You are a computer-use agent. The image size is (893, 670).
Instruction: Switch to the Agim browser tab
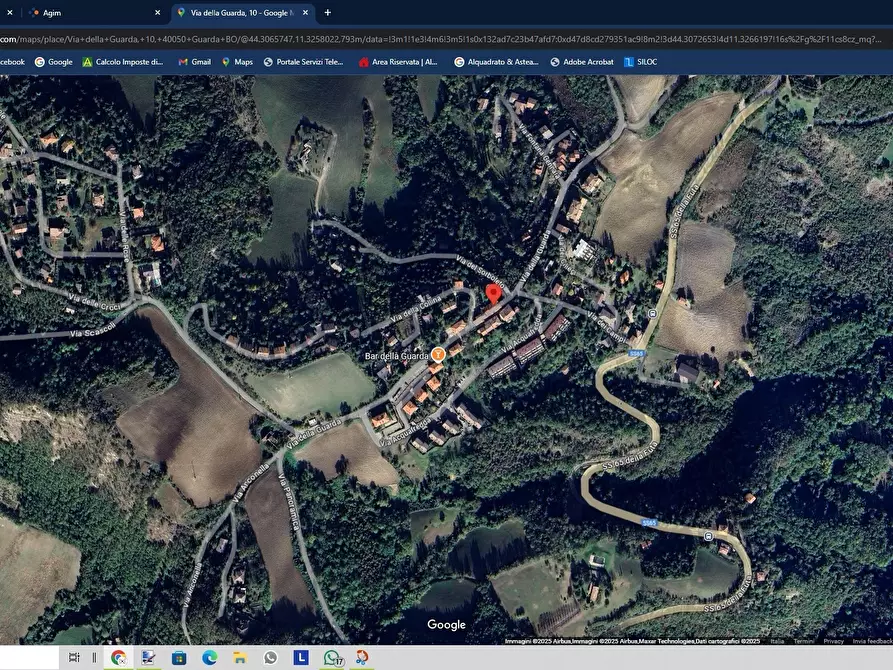click(x=90, y=13)
